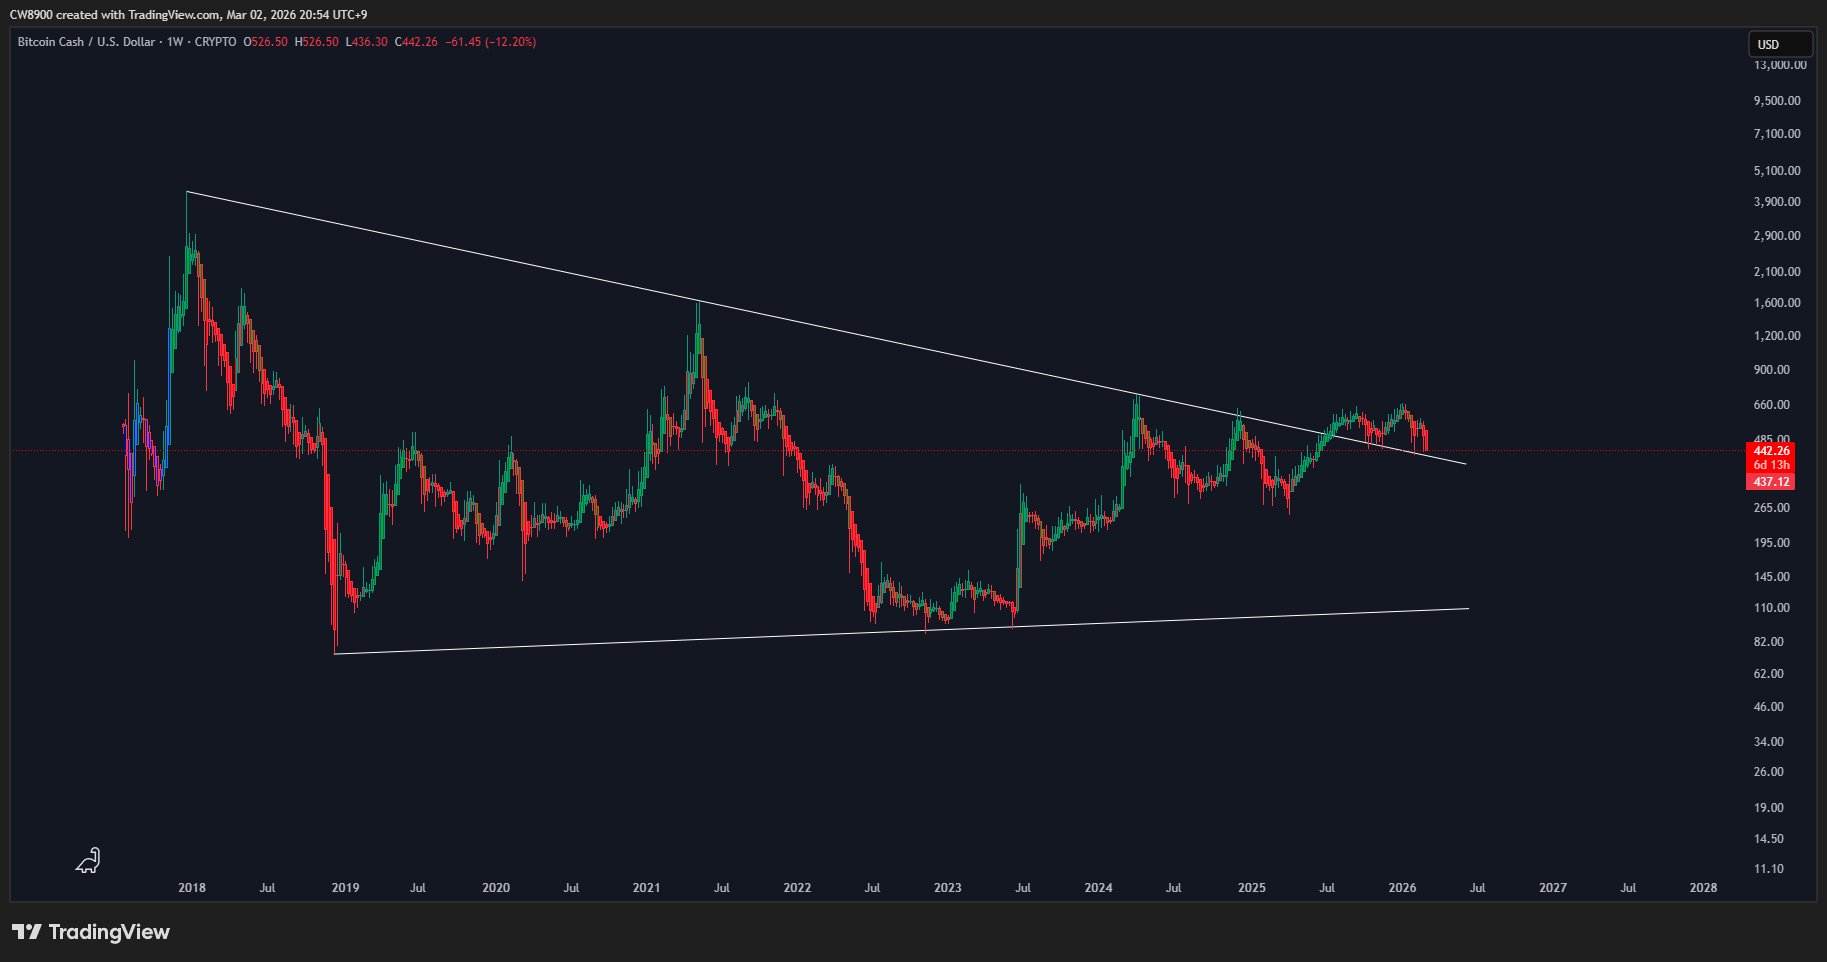Click the 2020 label on the time axis
1827x962 pixels.
click(x=496, y=888)
